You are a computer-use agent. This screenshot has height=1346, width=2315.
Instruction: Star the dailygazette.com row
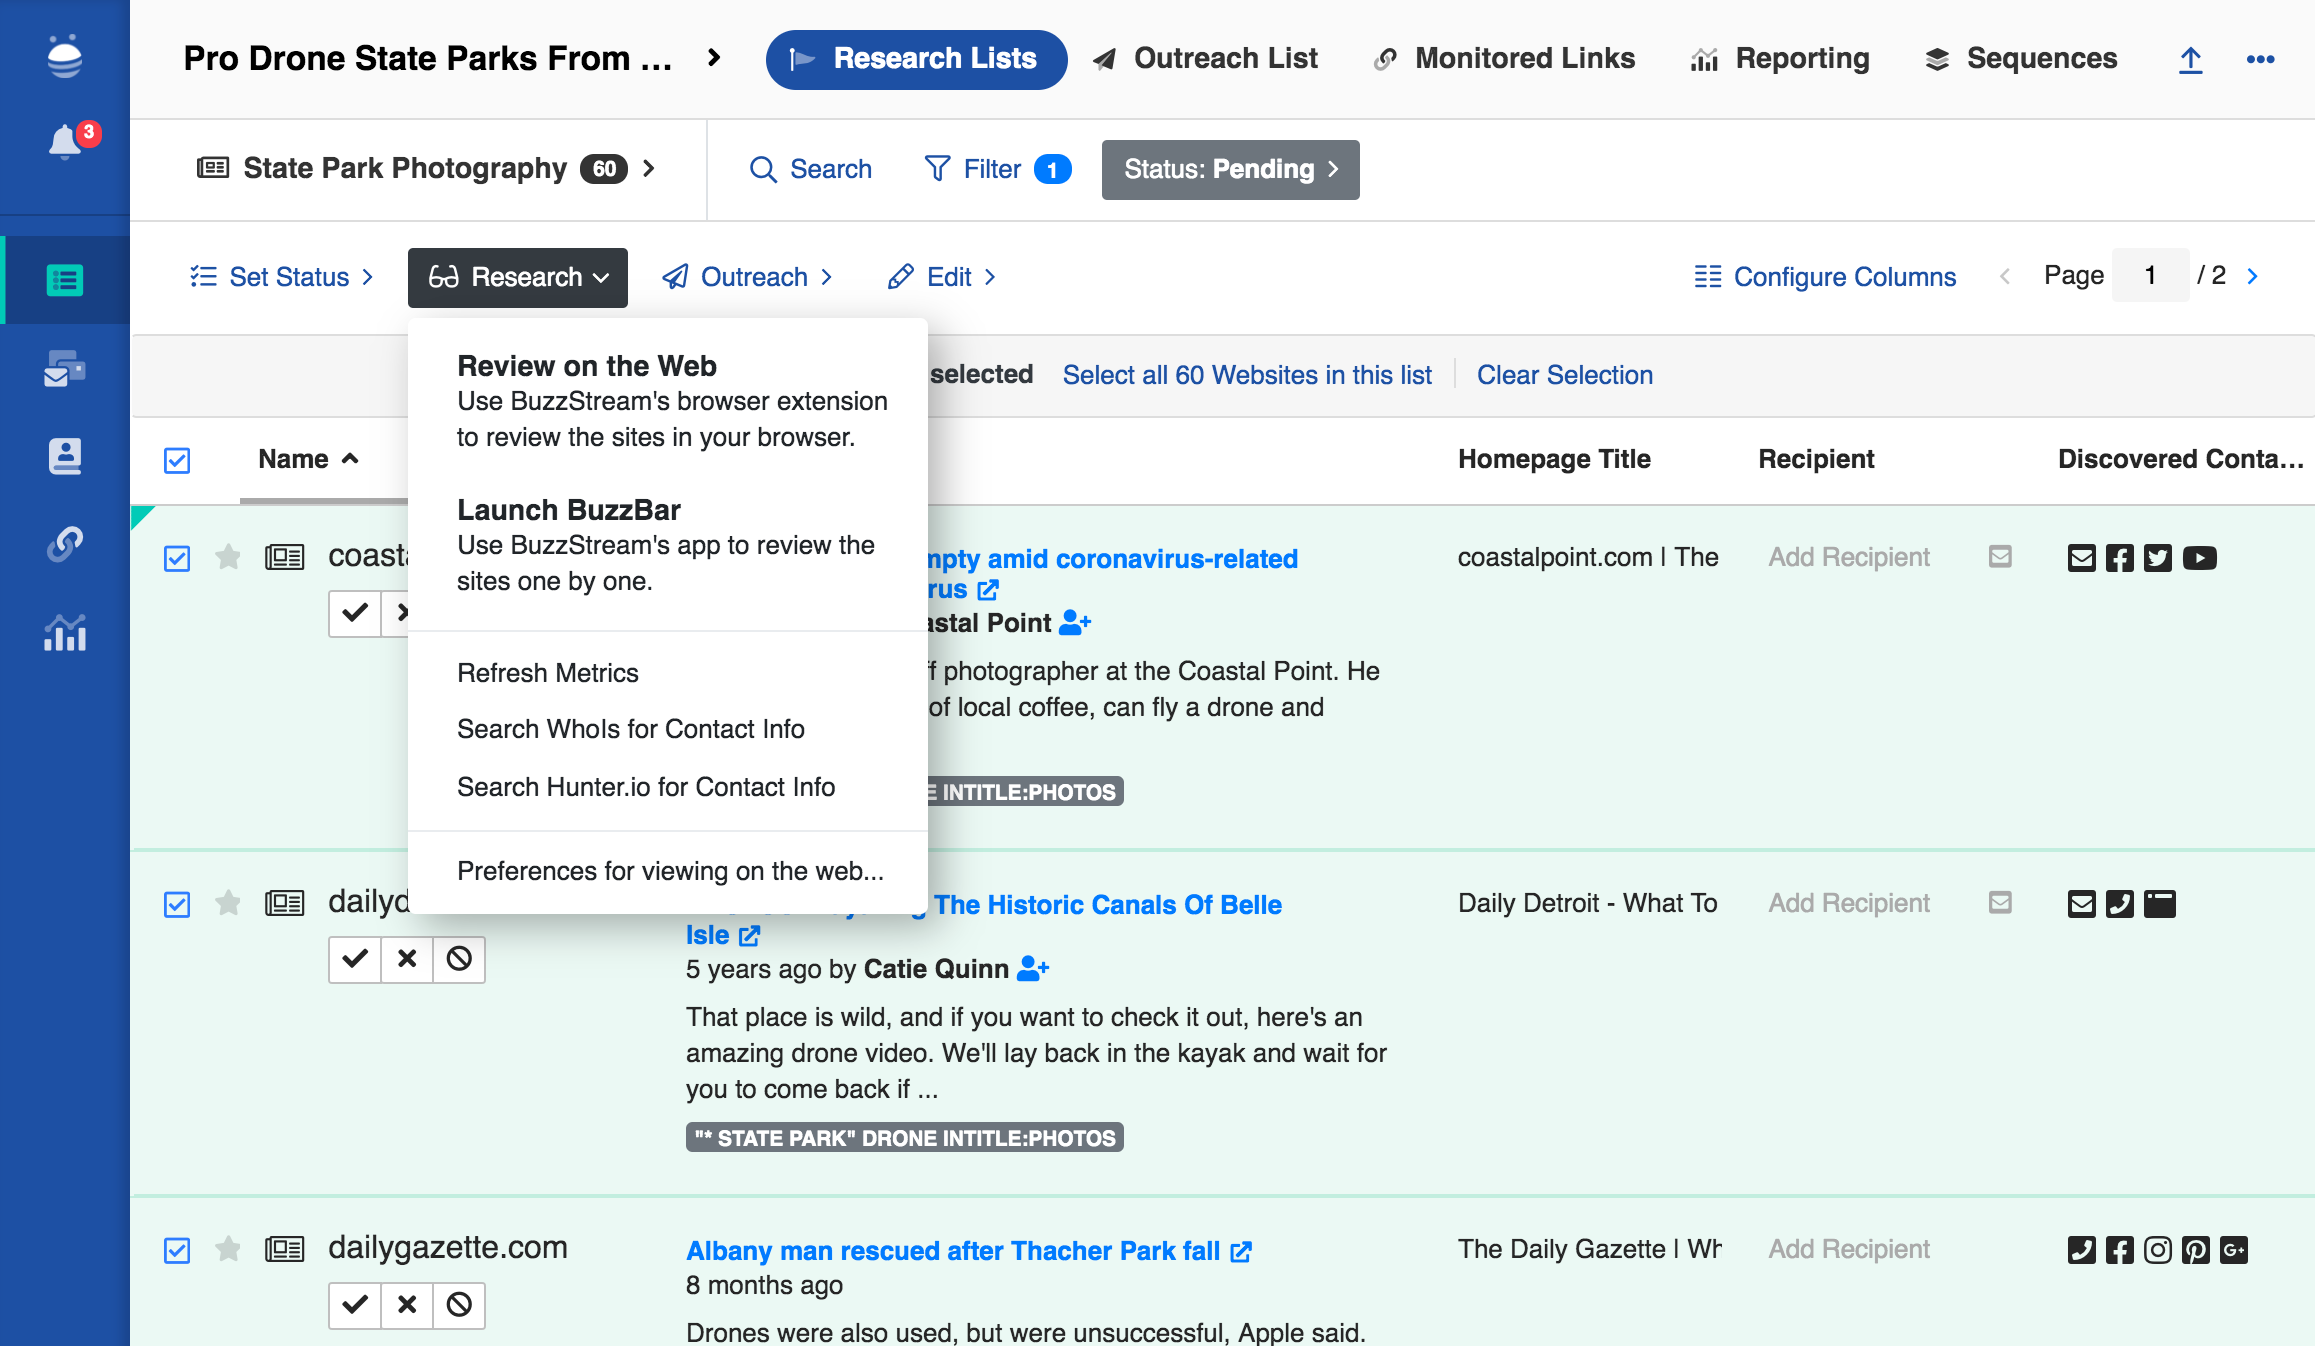pyautogui.click(x=228, y=1249)
